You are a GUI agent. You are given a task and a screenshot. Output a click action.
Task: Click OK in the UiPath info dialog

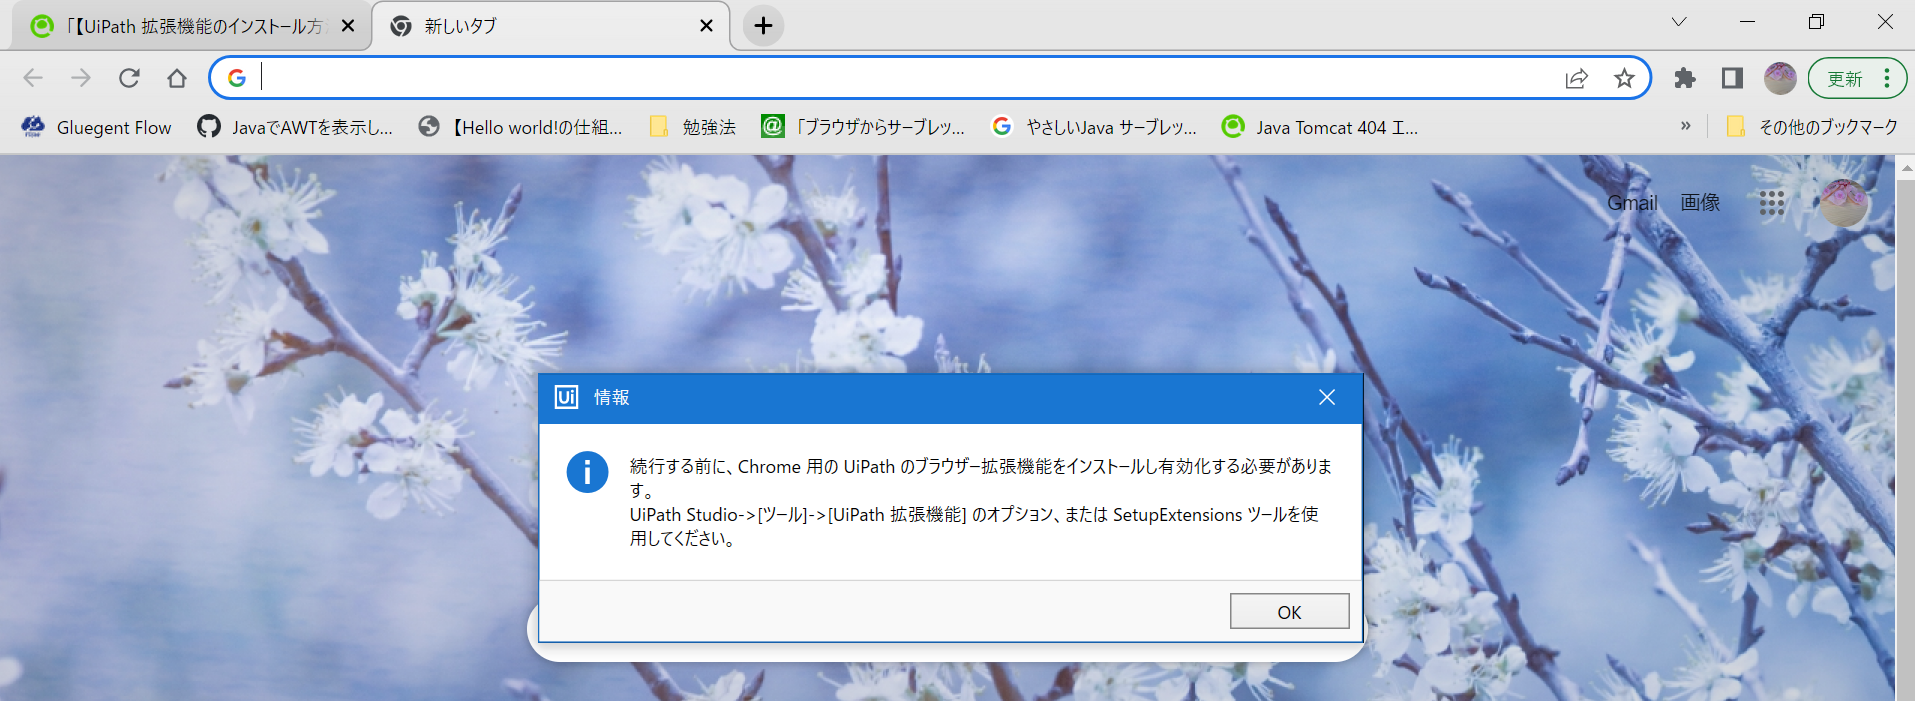coord(1289,611)
